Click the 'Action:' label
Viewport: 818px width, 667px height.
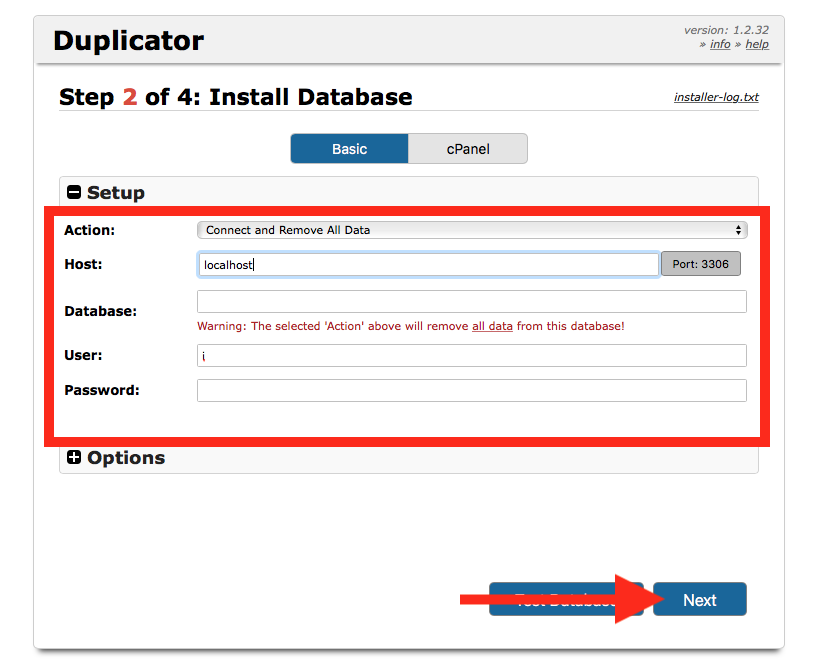pos(90,231)
